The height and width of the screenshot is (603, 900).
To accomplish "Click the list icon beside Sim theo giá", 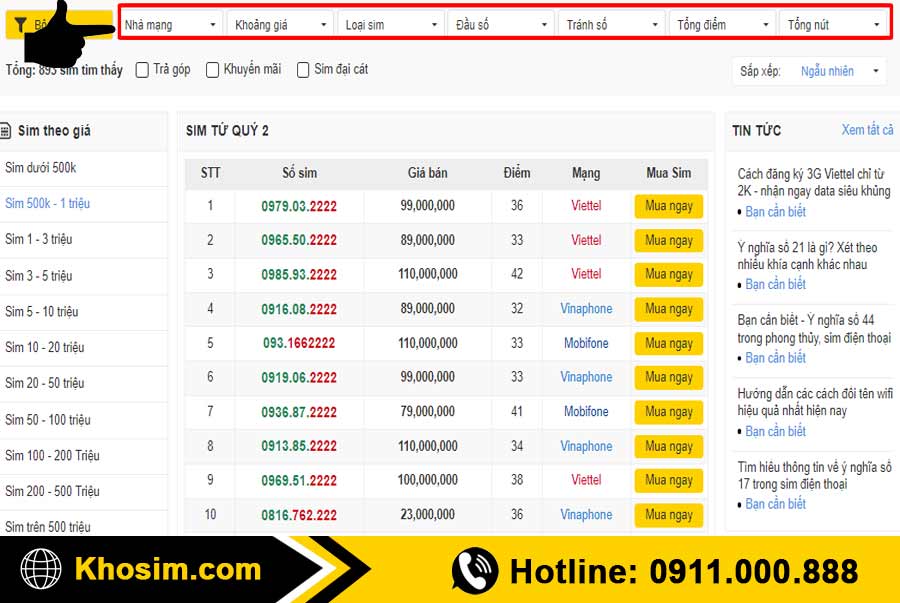I will coord(6,131).
